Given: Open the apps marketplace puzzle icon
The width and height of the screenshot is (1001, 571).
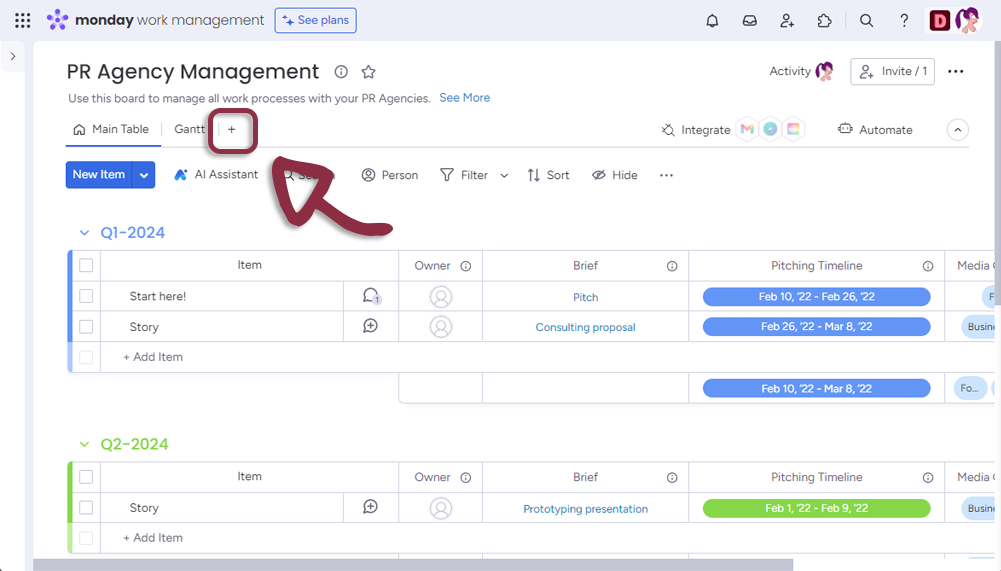Looking at the screenshot, I should pos(824,21).
